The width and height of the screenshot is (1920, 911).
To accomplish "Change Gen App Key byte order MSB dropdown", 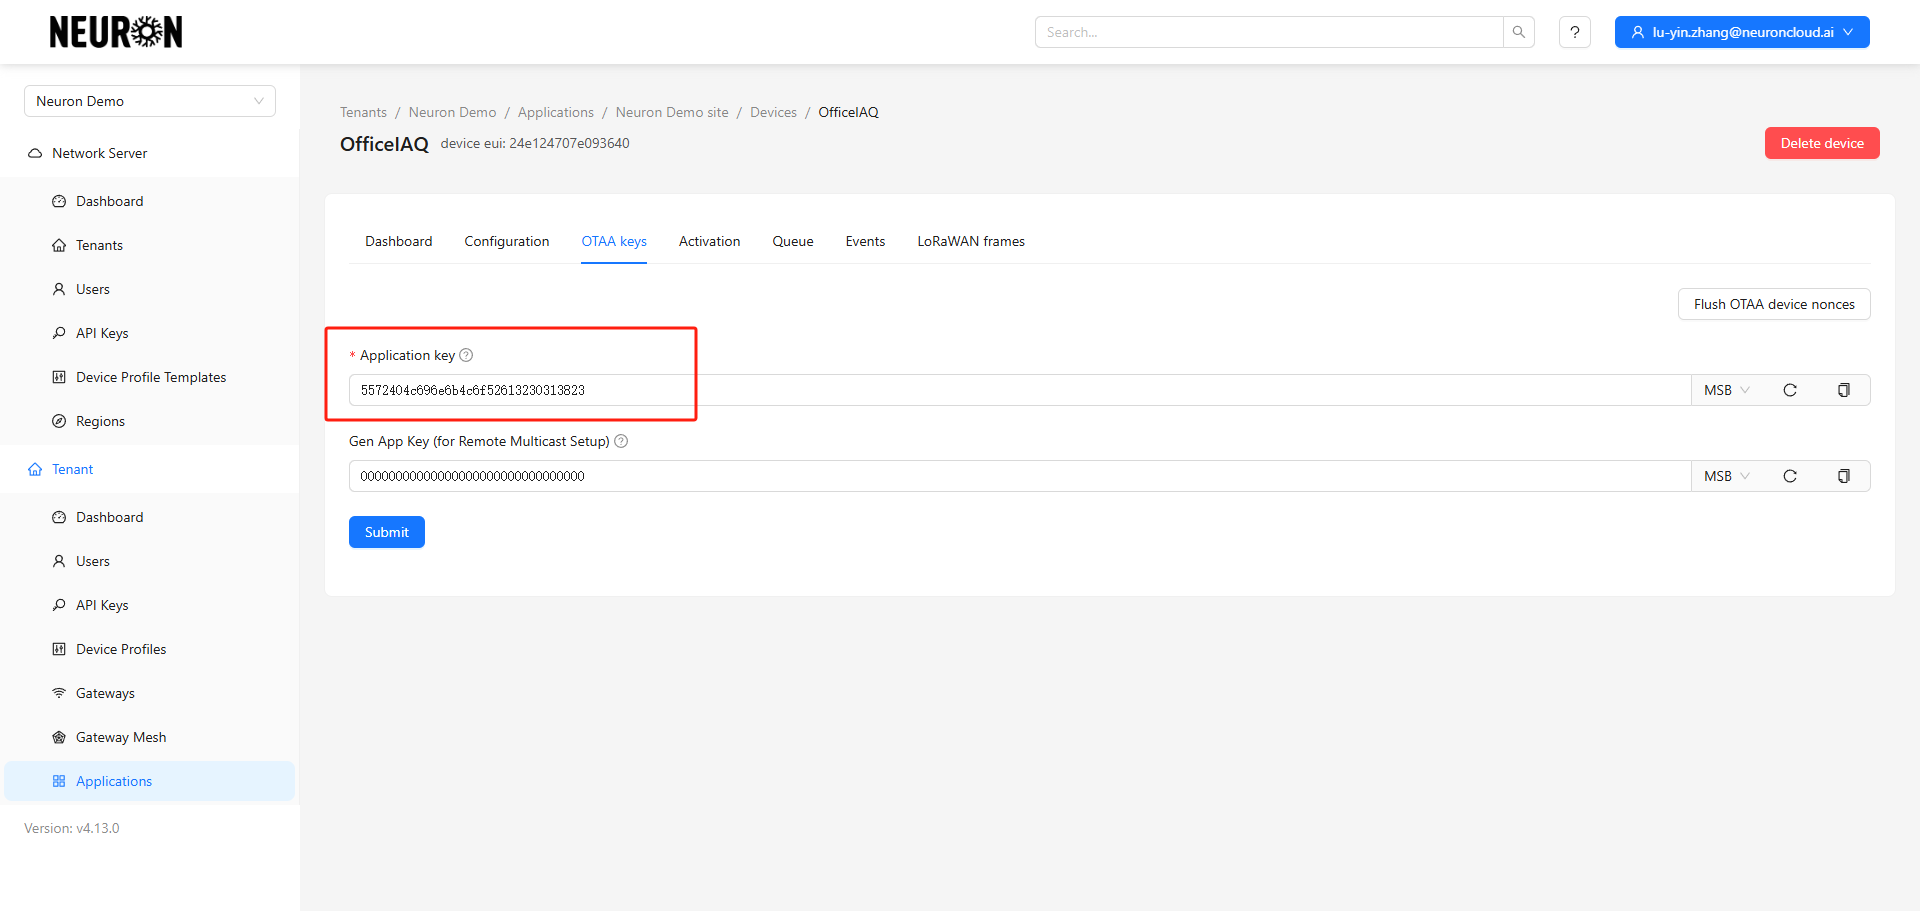I will (x=1727, y=476).
